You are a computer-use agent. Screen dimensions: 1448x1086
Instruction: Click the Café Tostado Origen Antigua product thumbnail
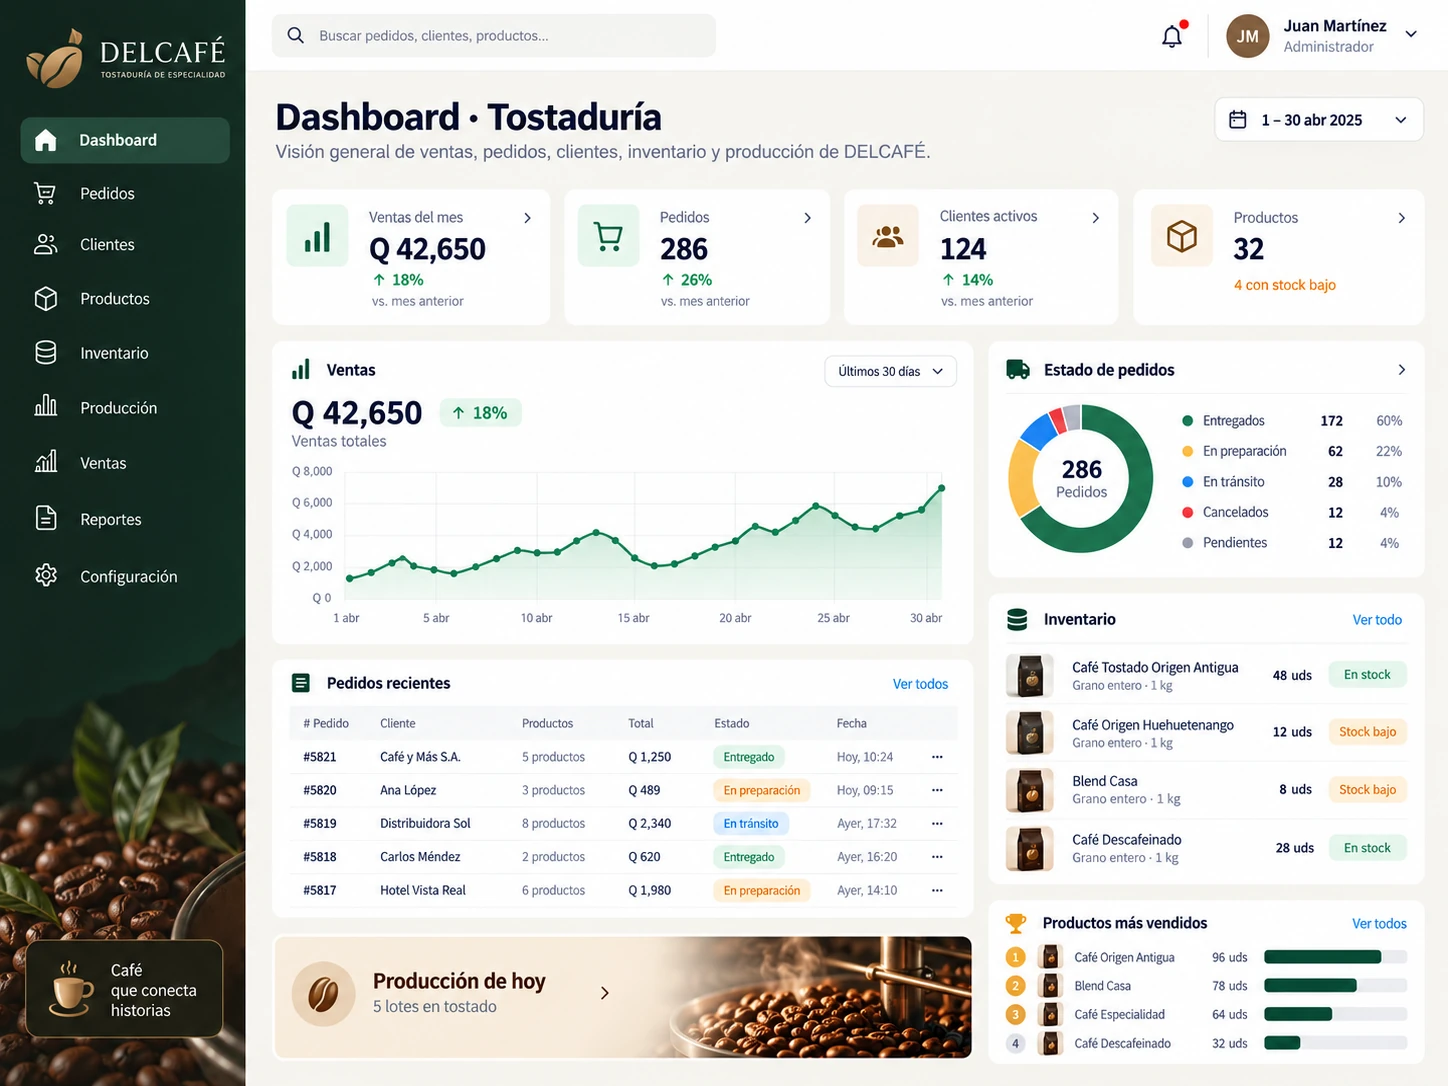(1030, 676)
